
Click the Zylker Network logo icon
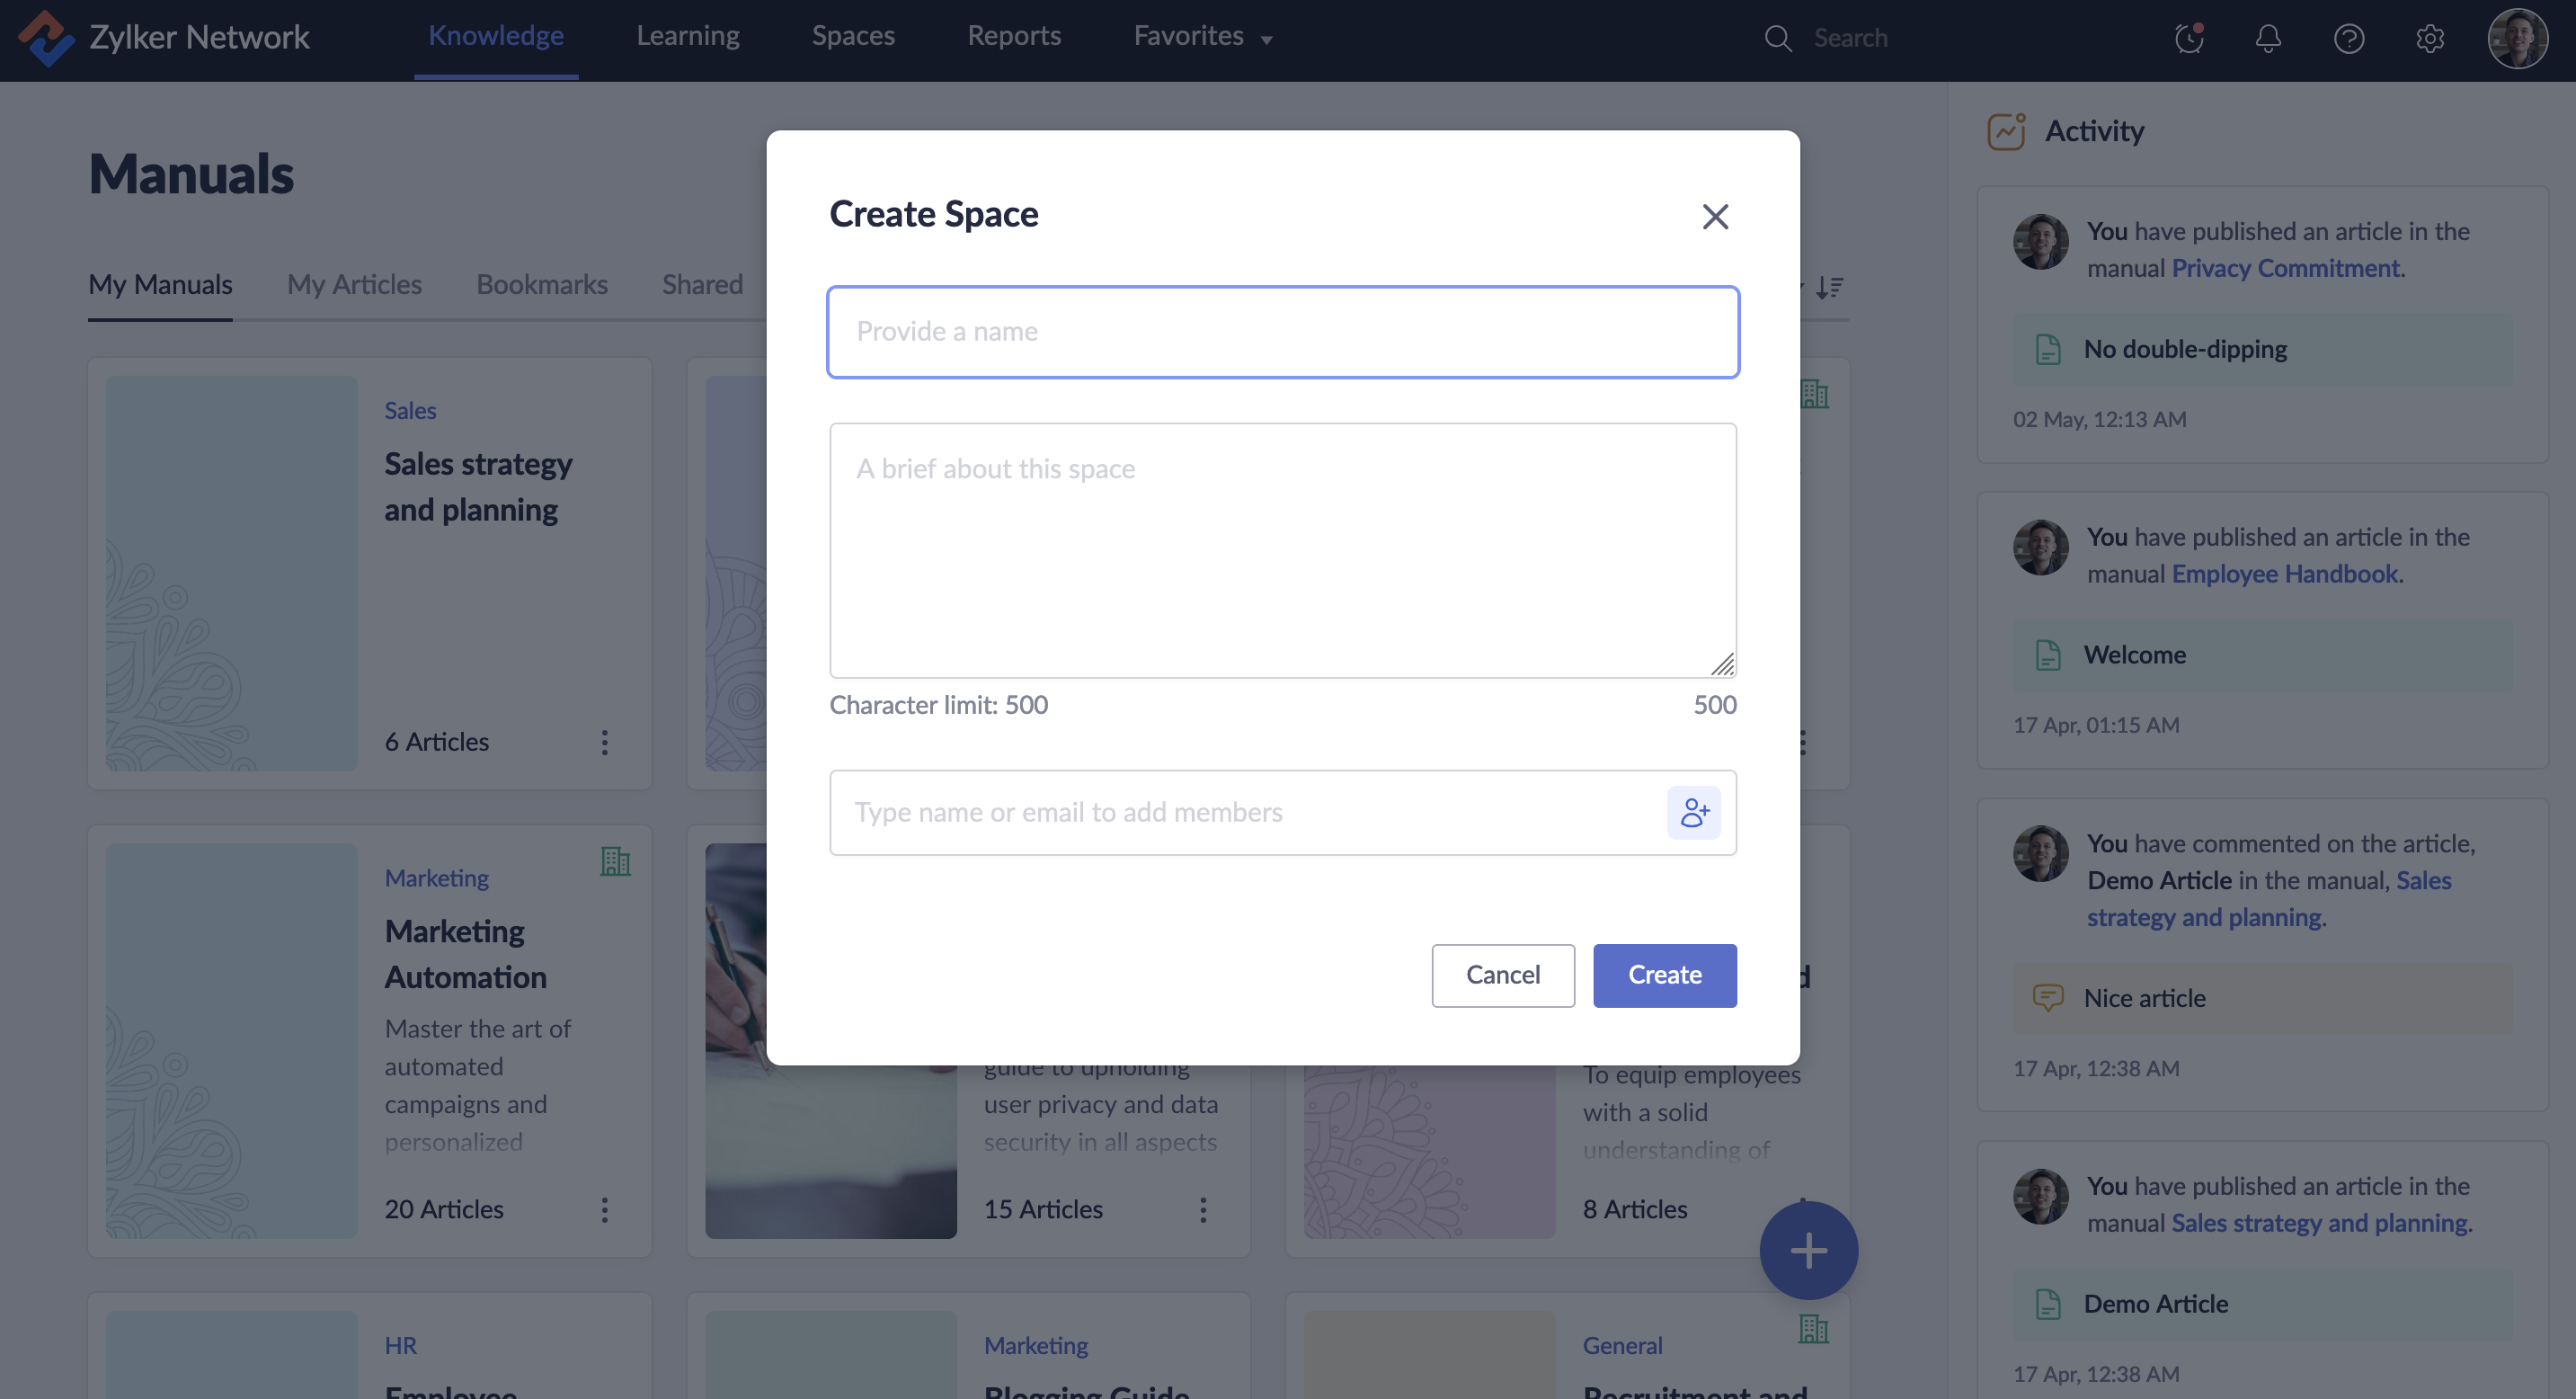46,38
